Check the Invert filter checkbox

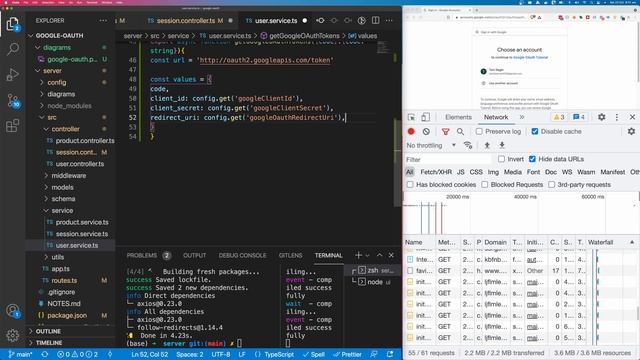[501, 159]
